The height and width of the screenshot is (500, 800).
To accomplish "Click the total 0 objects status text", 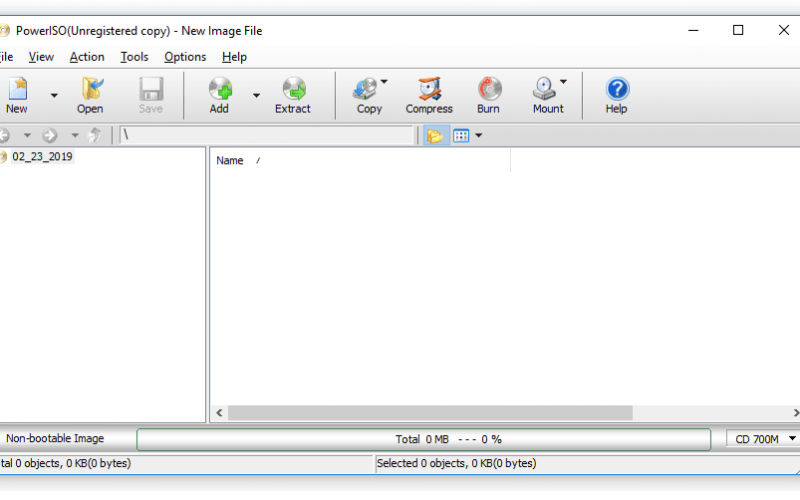I will [x=65, y=463].
